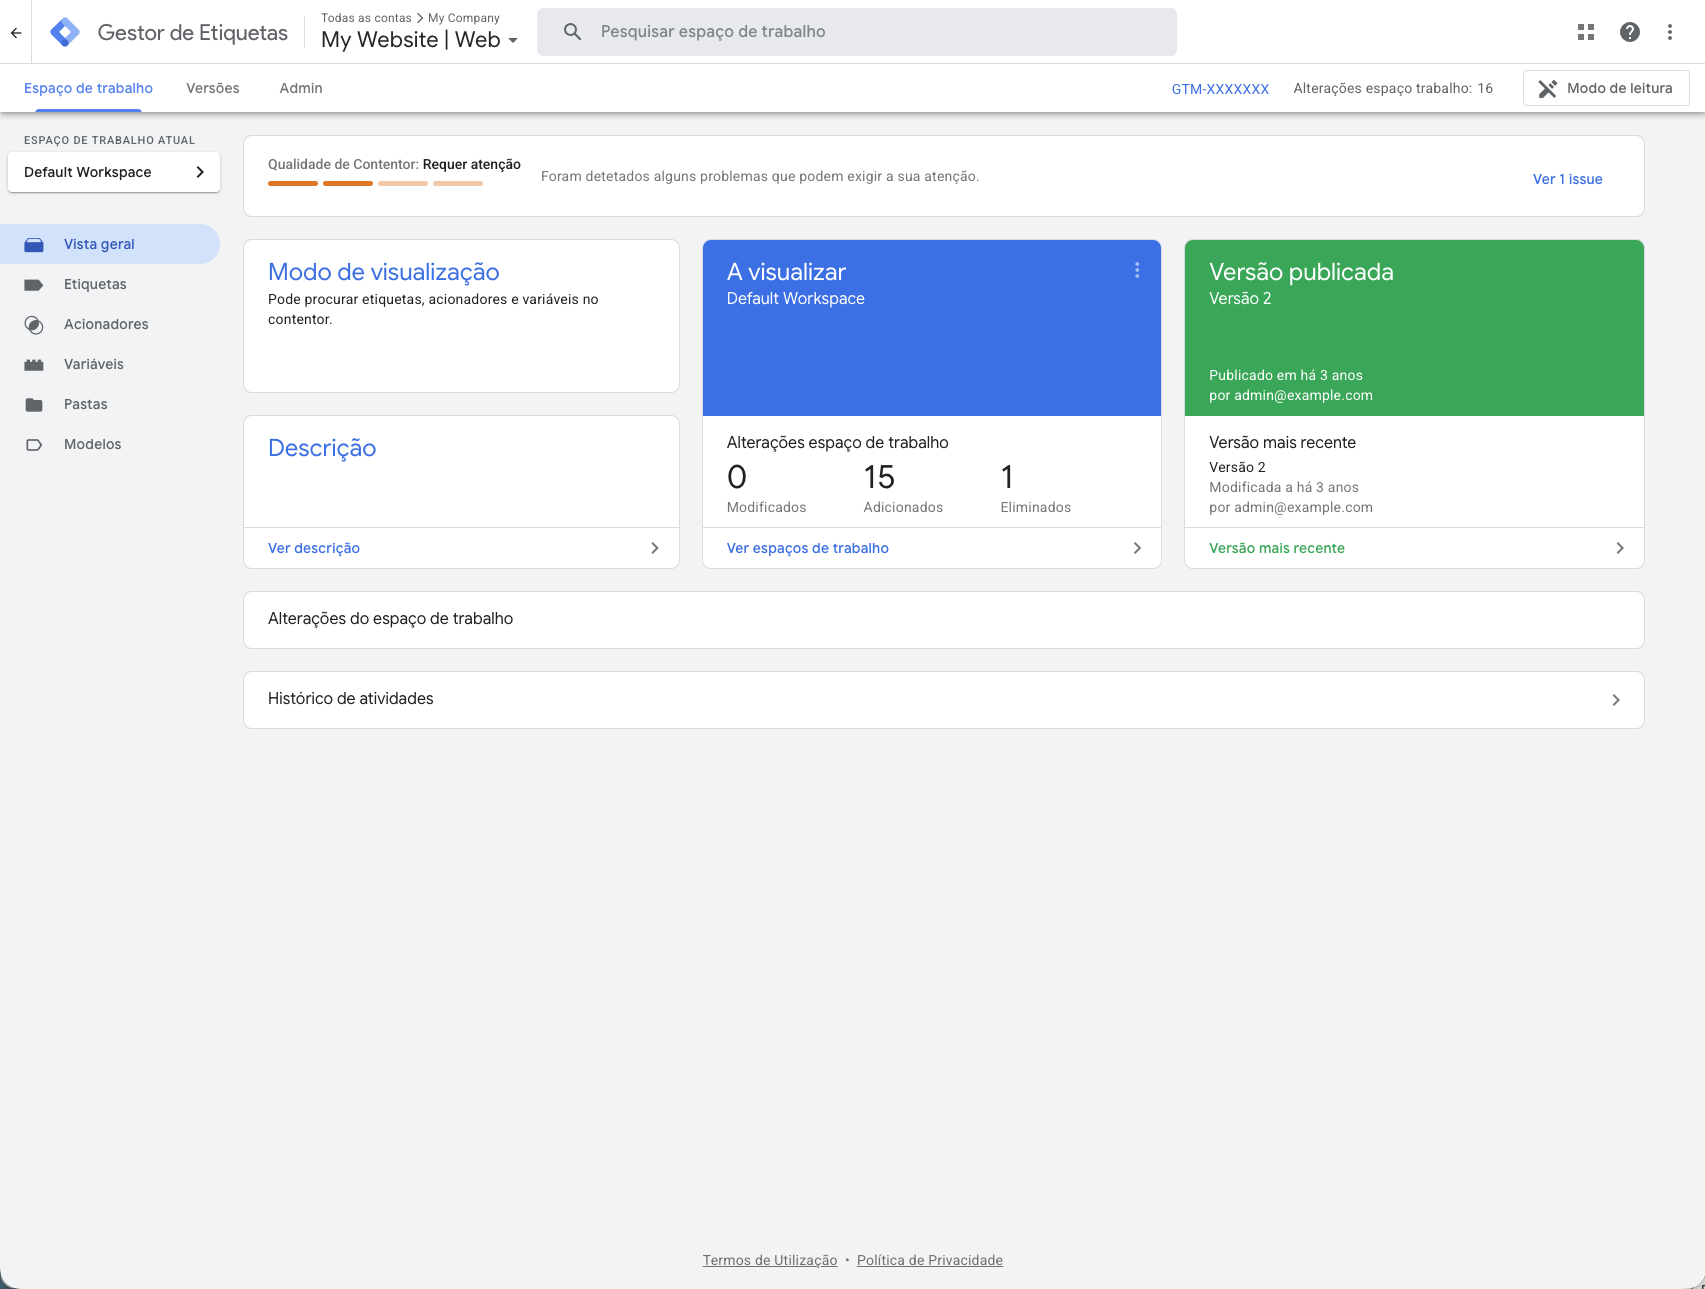Open the Descrição heading link

[322, 448]
